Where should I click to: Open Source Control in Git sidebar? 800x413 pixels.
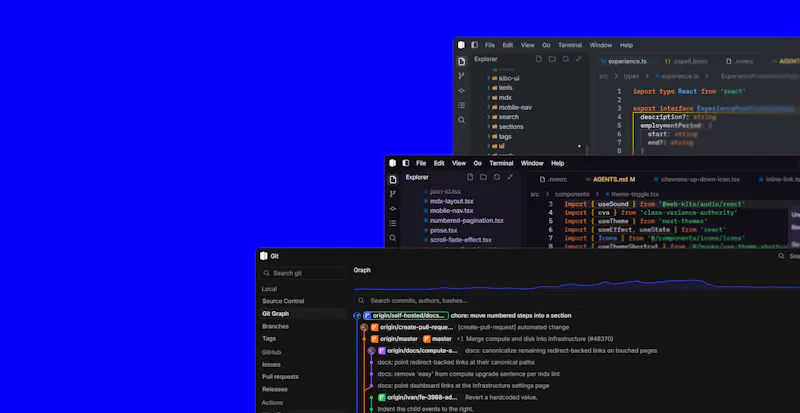pyautogui.click(x=283, y=301)
